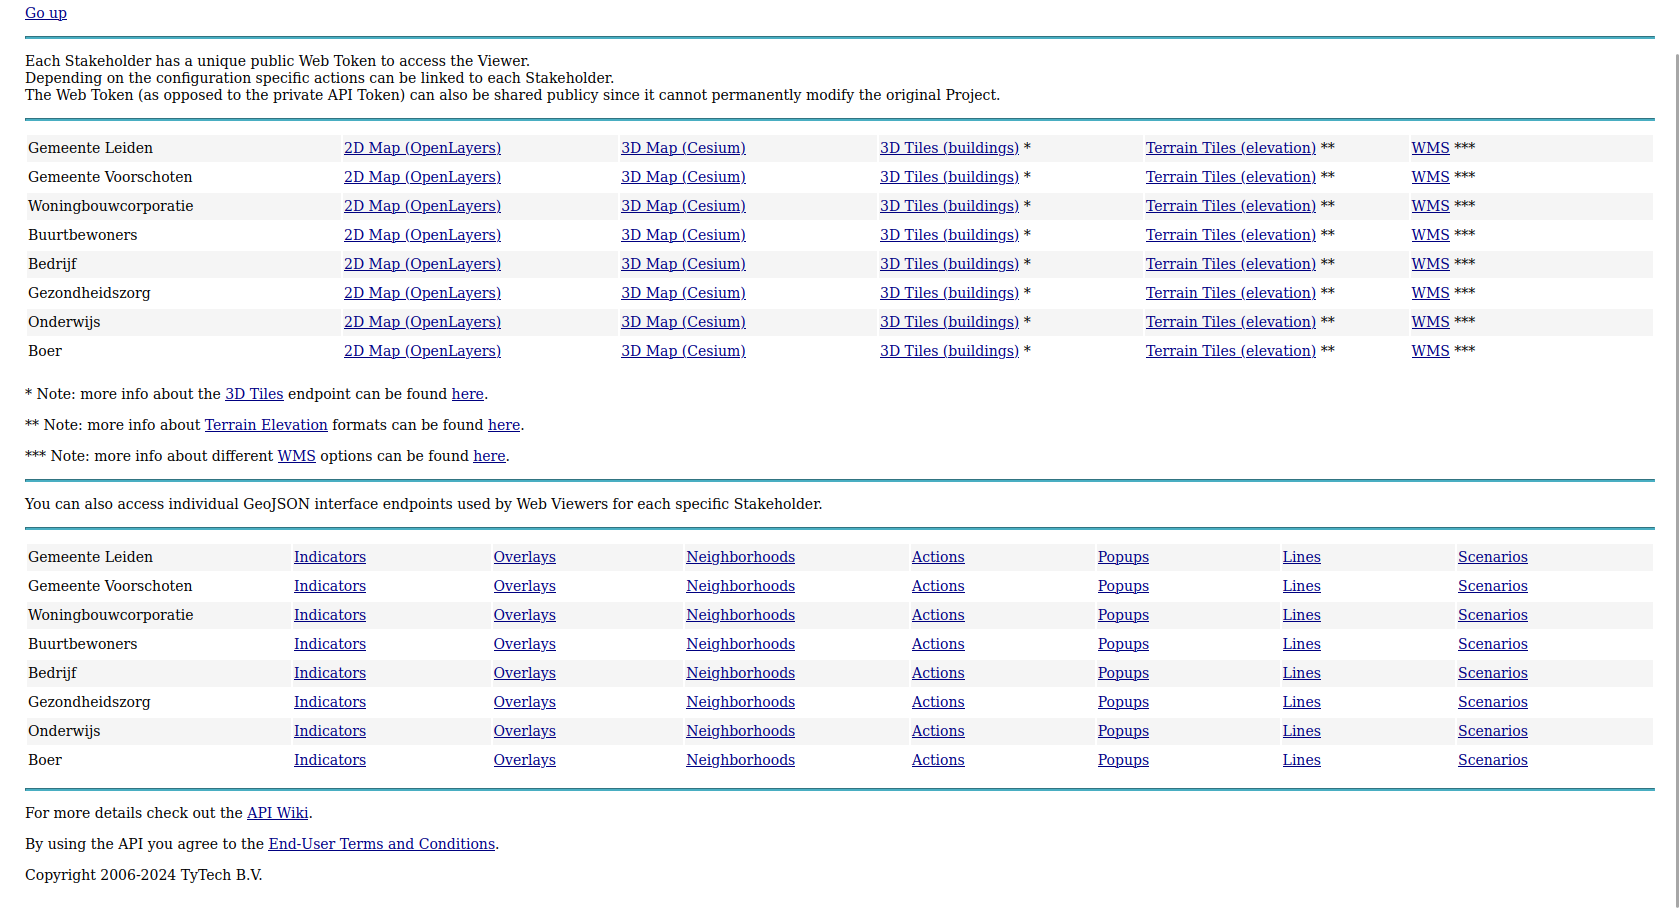This screenshot has width=1680, height=909.
Task: Open Popups for Bedrijf
Action: point(1123,673)
